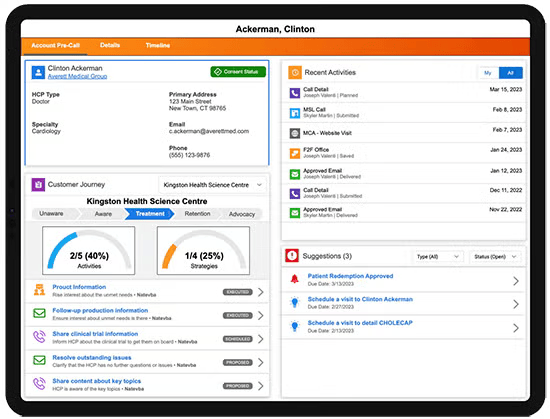Click phone icon for Share clinical trial information
This screenshot has width=550, height=419.
[39, 337]
